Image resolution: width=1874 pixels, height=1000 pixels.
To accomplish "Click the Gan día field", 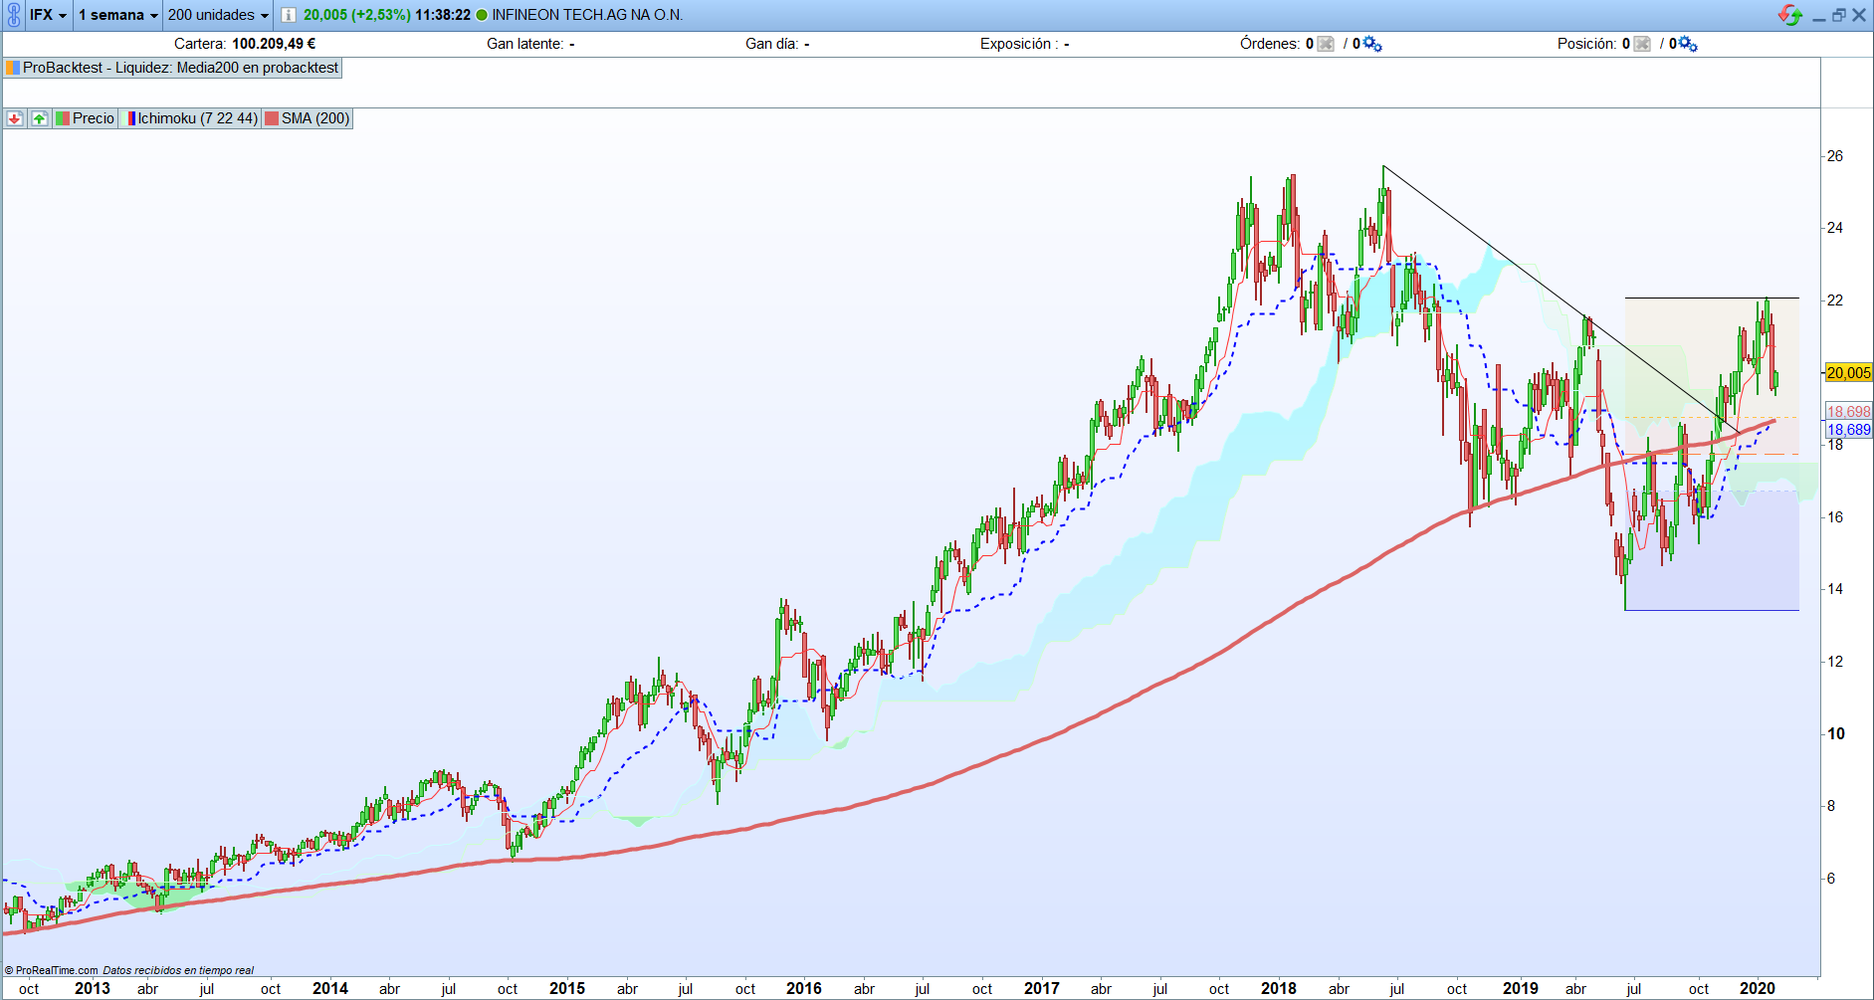I will [777, 44].
